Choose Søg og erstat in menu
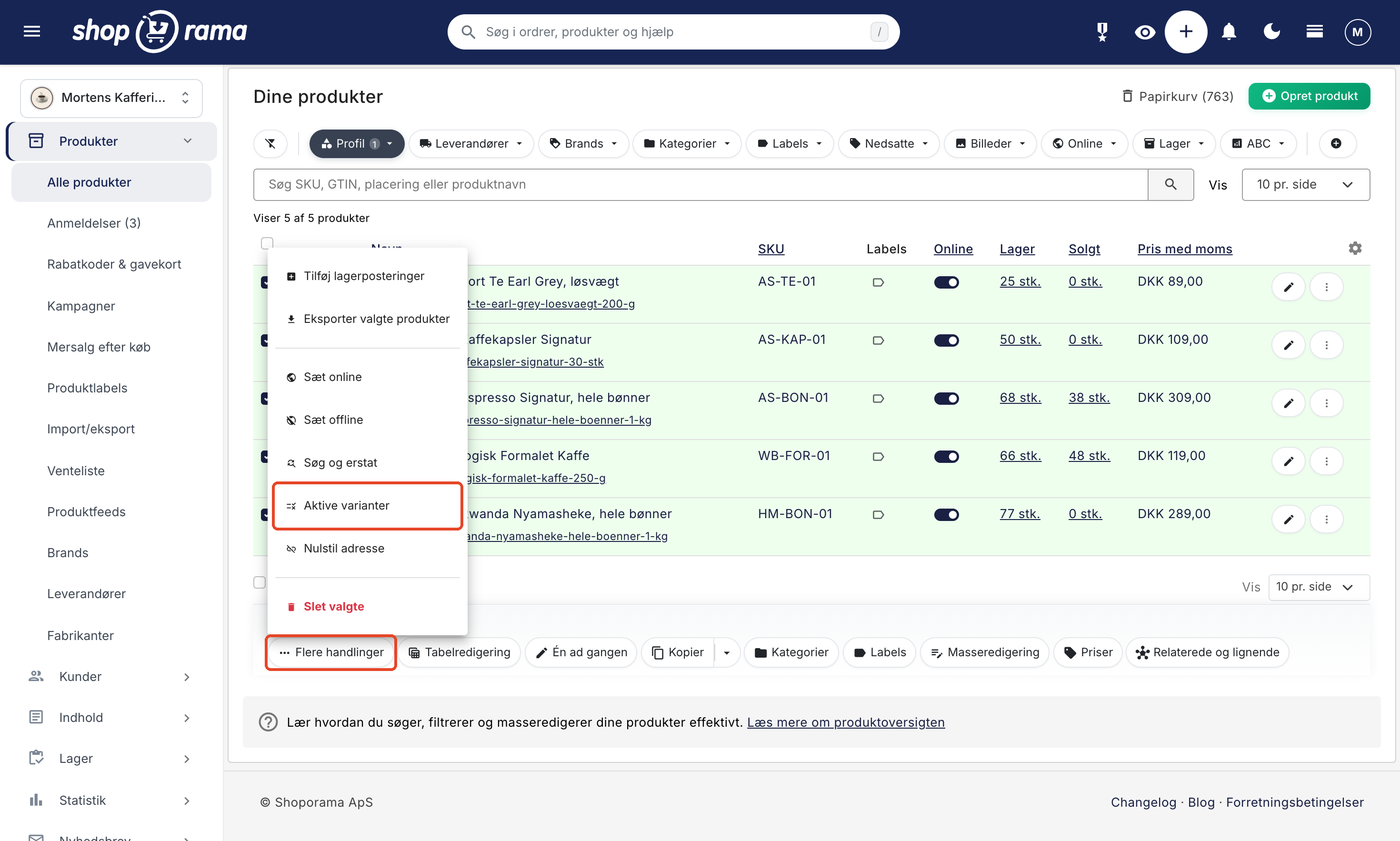This screenshot has height=841, width=1400. coord(367,463)
